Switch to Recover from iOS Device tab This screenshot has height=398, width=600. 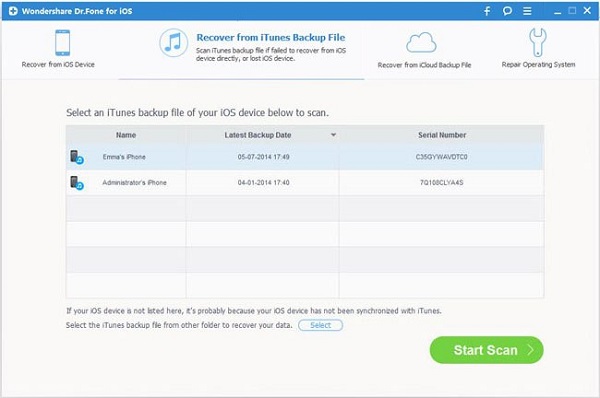pos(58,50)
